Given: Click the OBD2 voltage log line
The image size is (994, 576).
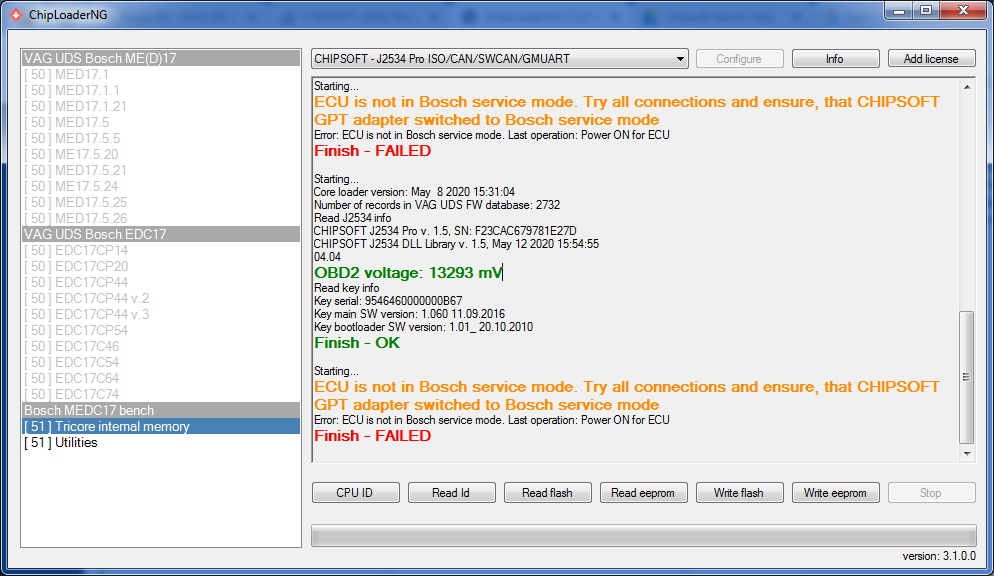Looking at the screenshot, I should [x=409, y=272].
